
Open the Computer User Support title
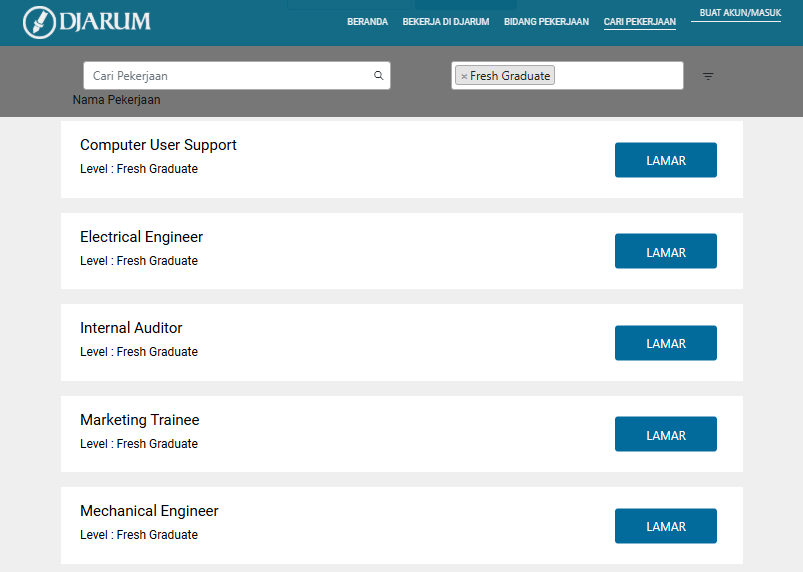pyautogui.click(x=158, y=145)
